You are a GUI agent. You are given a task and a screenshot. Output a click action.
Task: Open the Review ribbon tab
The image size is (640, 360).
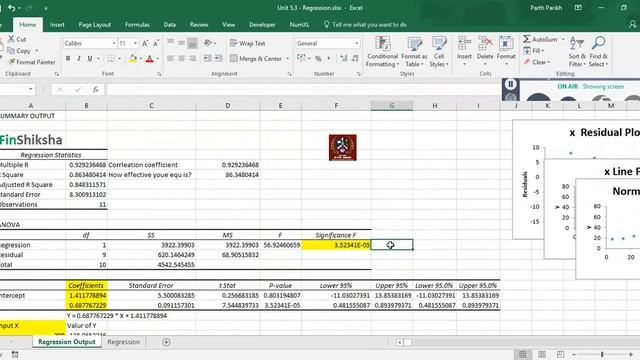[x=199, y=24]
